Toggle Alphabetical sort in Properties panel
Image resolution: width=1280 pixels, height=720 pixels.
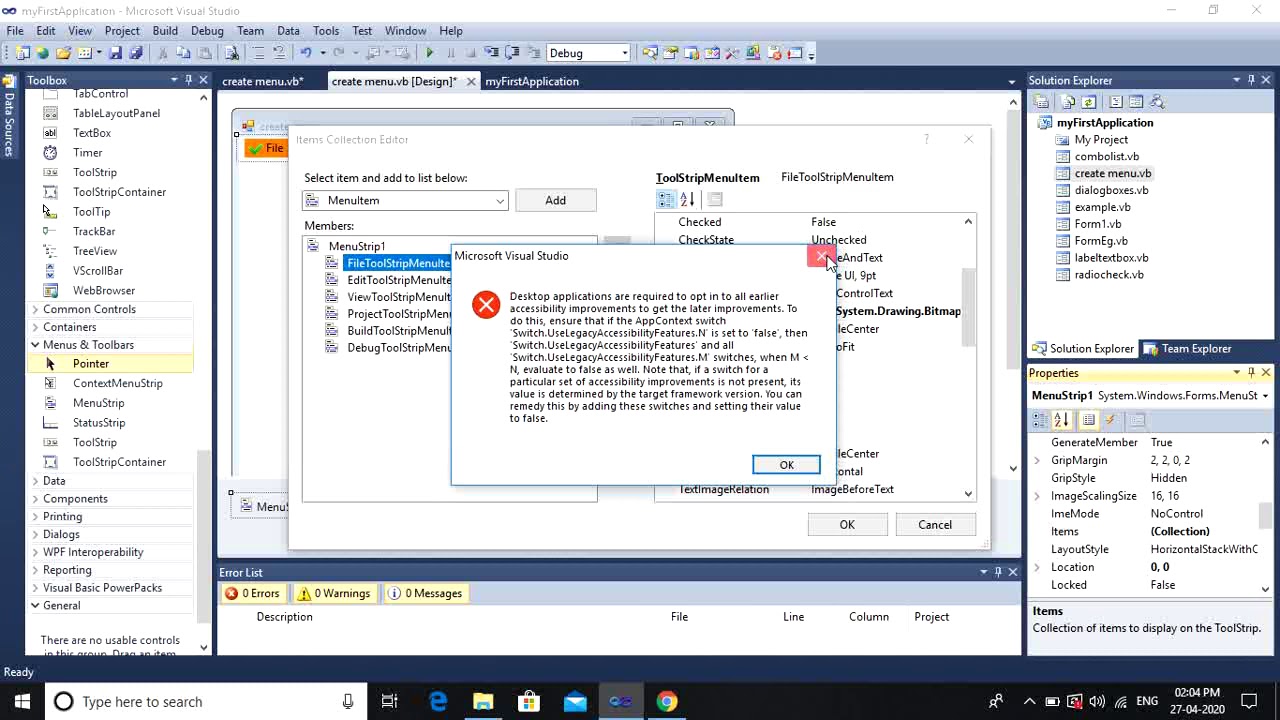1062,420
